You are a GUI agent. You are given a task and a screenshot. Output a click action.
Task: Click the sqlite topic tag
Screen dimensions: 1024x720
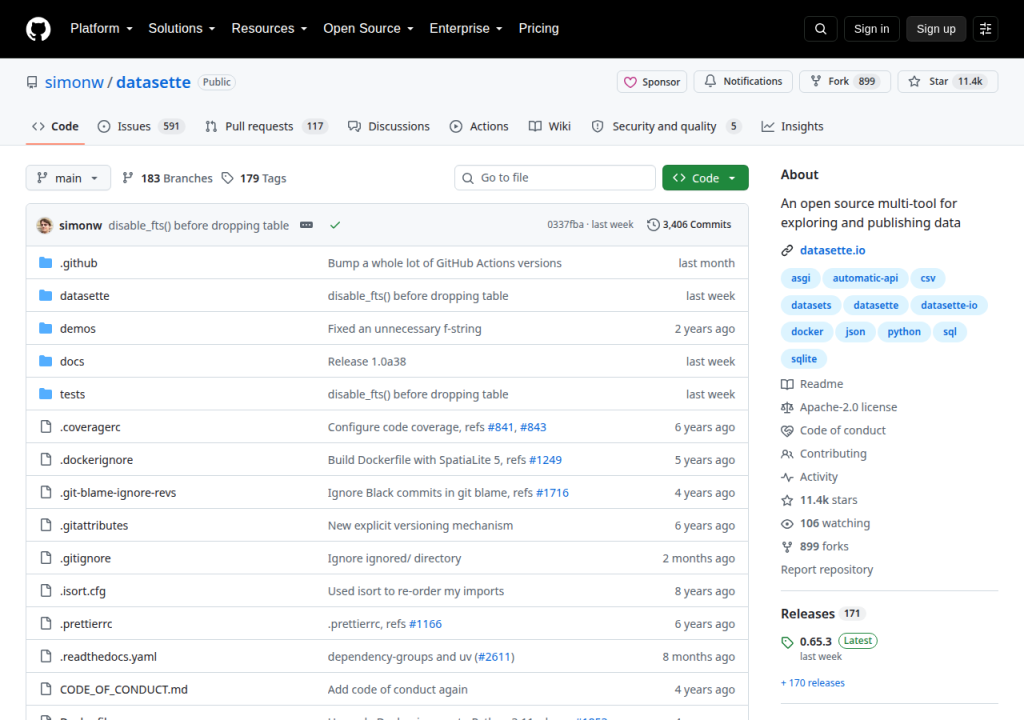click(x=804, y=359)
